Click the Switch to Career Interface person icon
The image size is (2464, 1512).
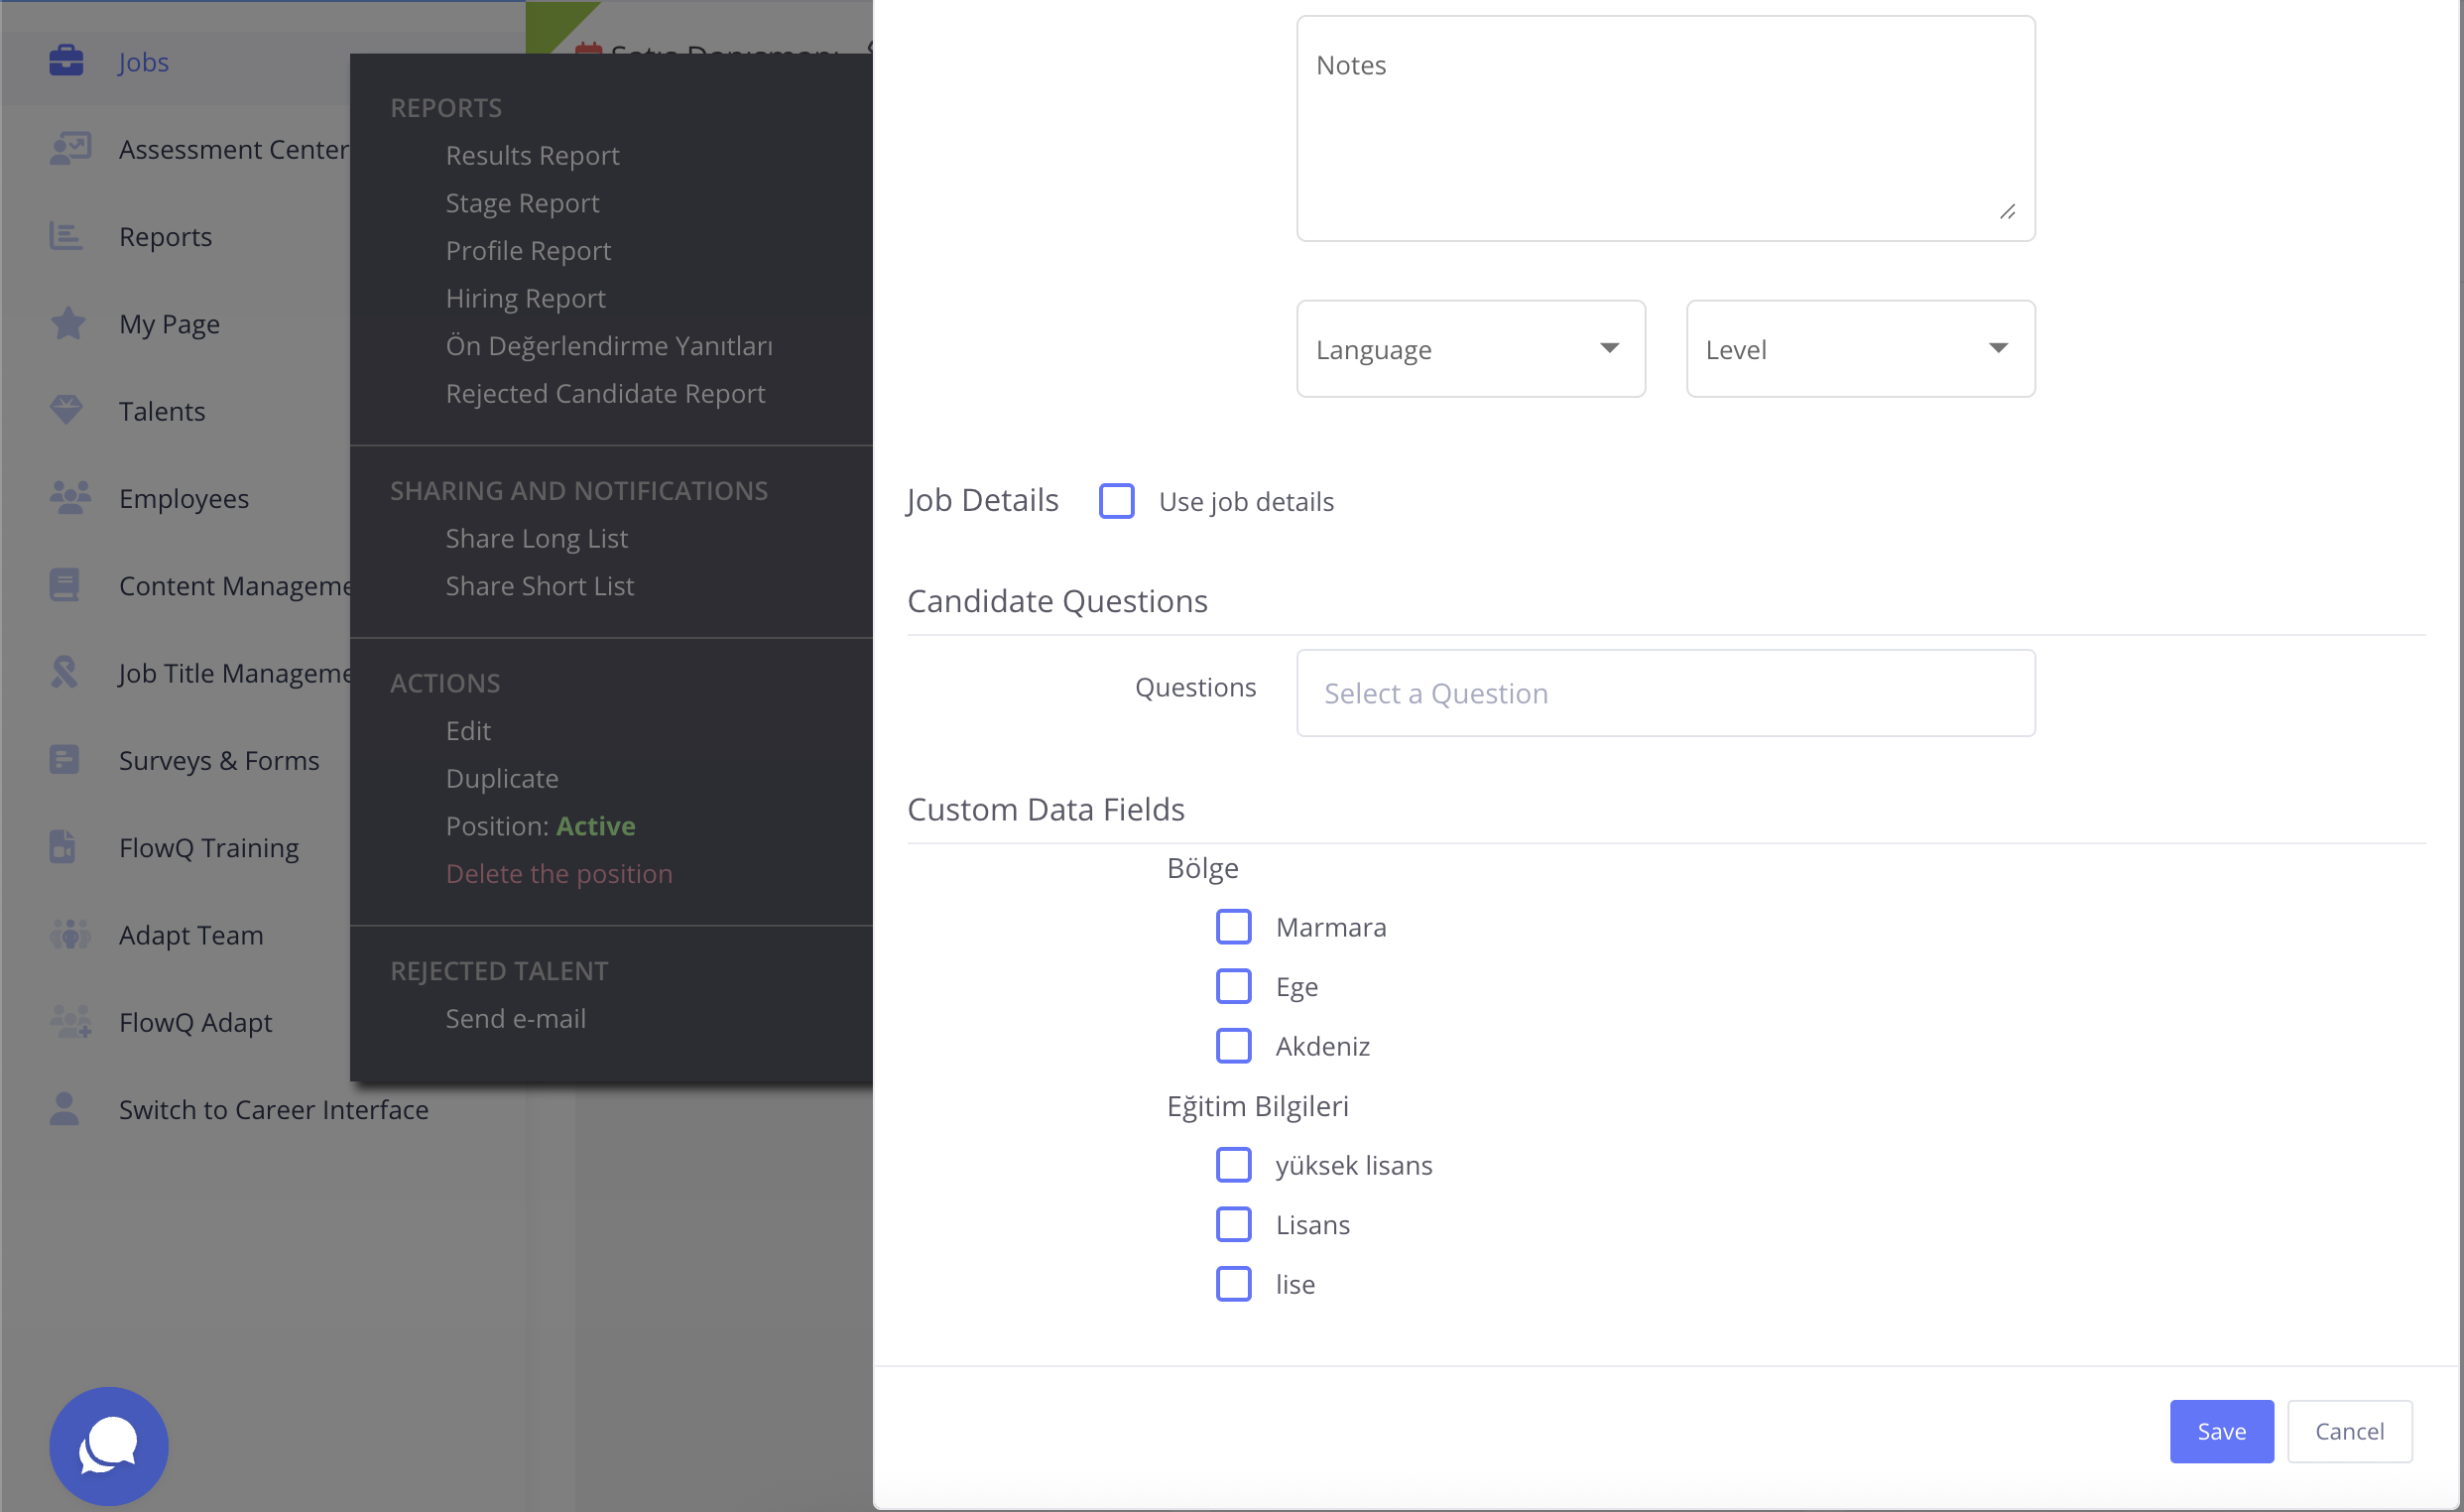64,1108
